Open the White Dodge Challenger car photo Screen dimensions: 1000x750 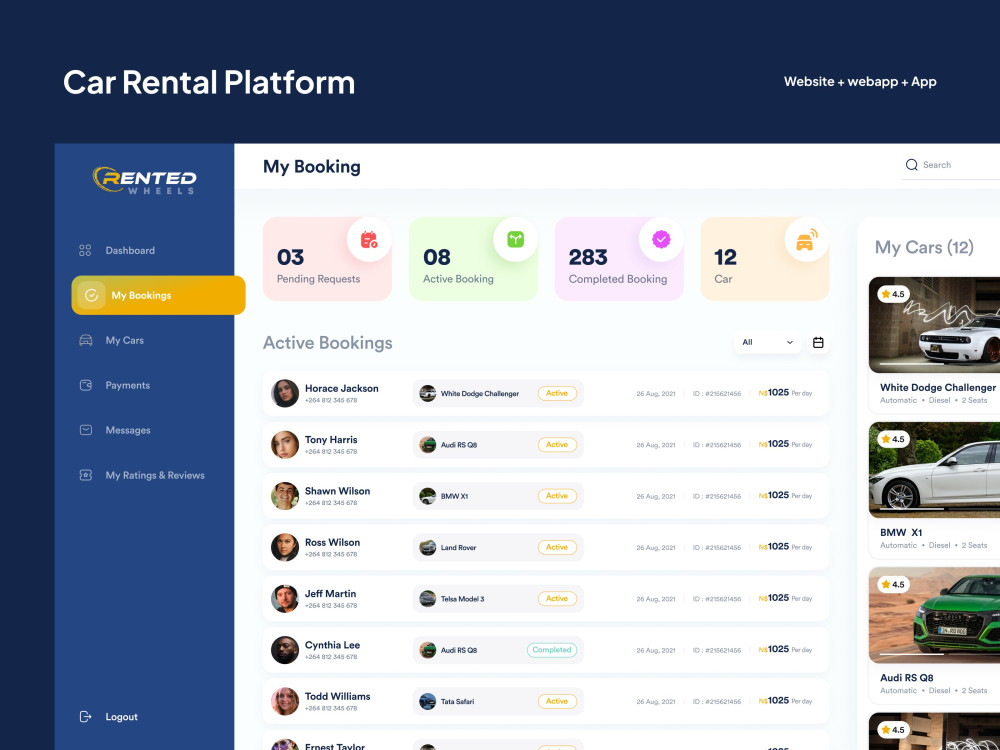point(934,325)
